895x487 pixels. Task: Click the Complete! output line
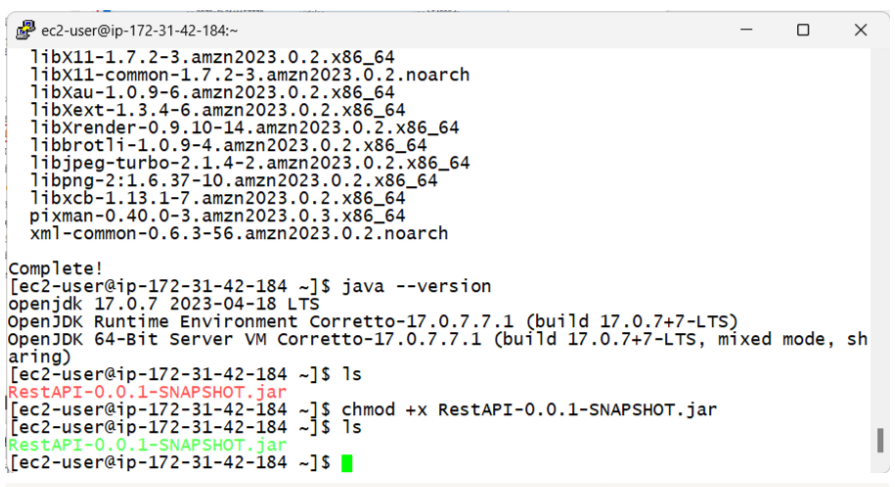pos(55,268)
